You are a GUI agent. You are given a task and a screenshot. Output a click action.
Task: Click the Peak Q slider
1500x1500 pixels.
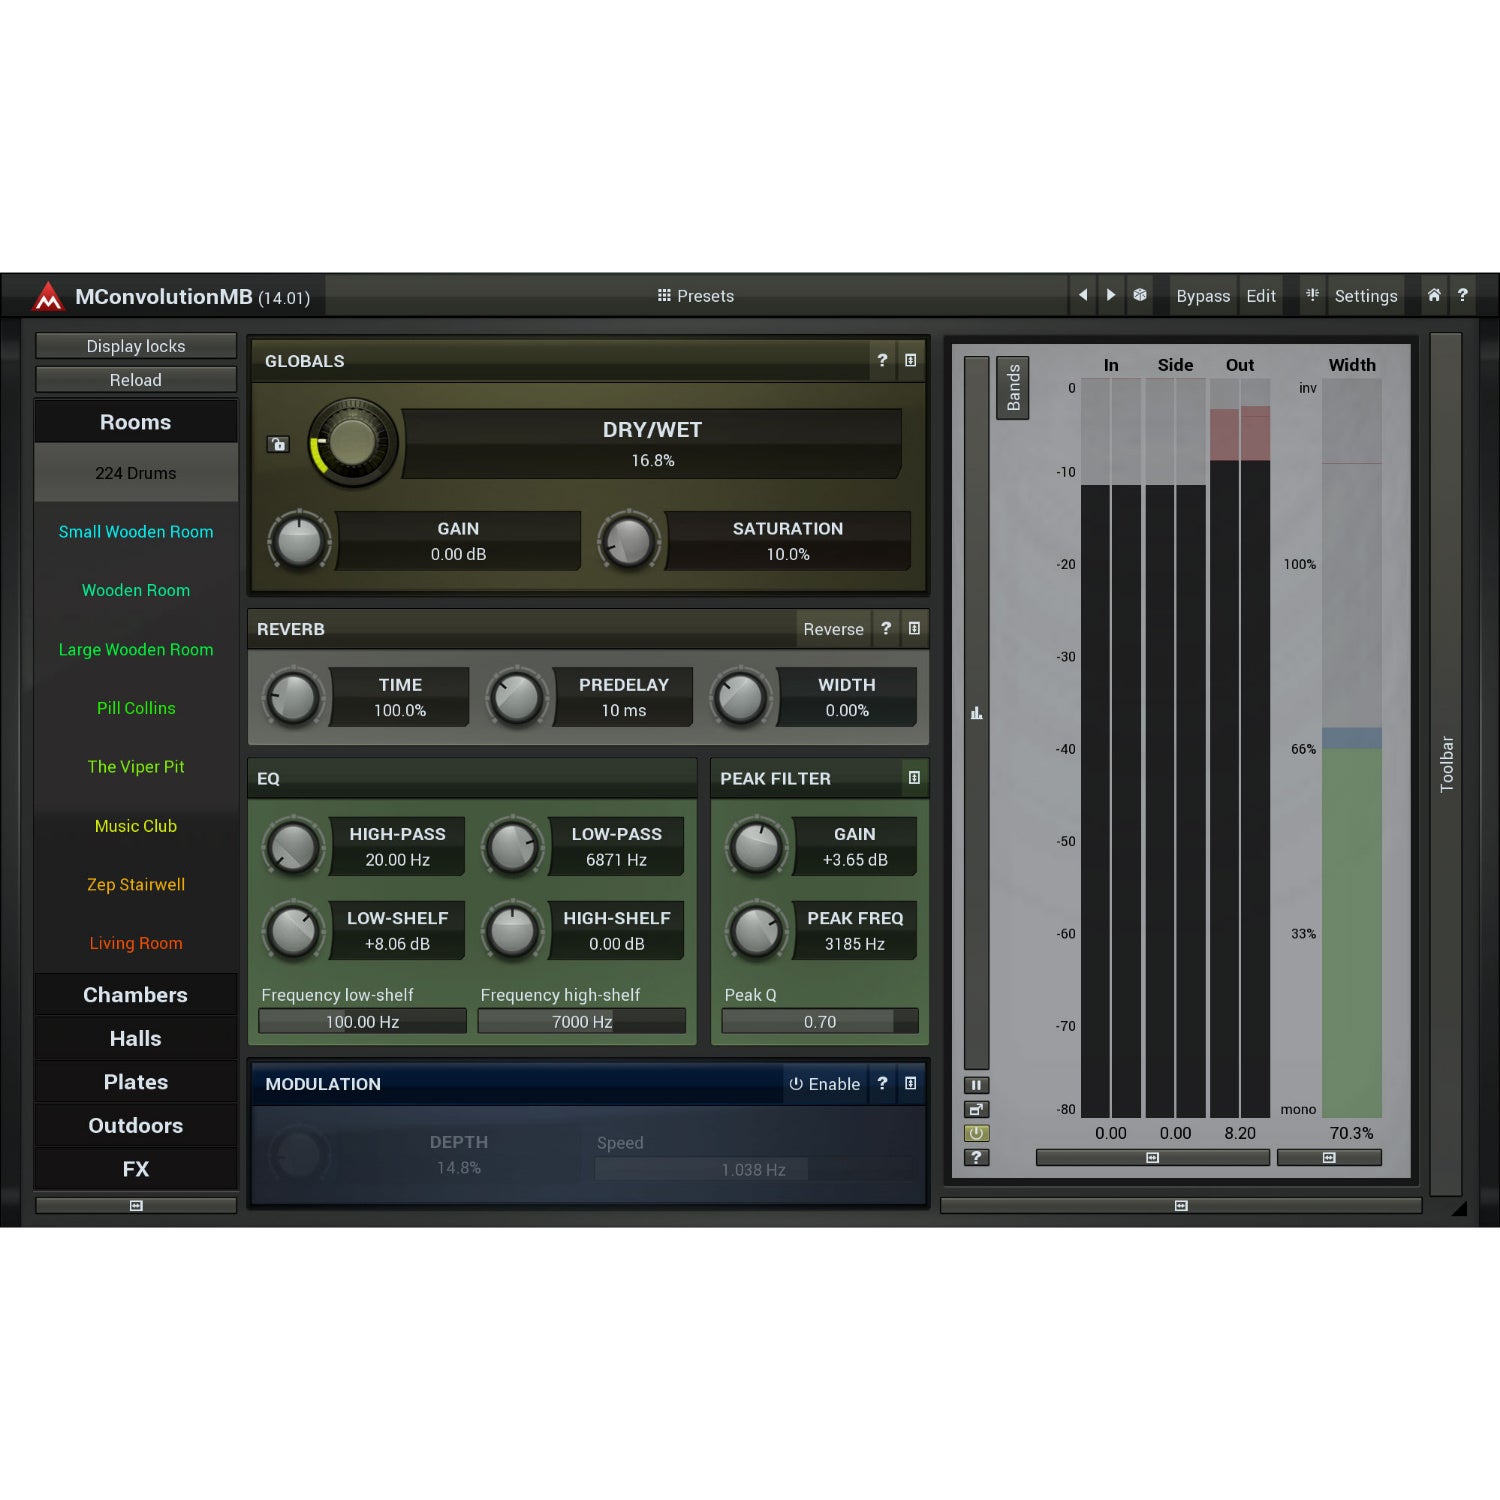820,1021
